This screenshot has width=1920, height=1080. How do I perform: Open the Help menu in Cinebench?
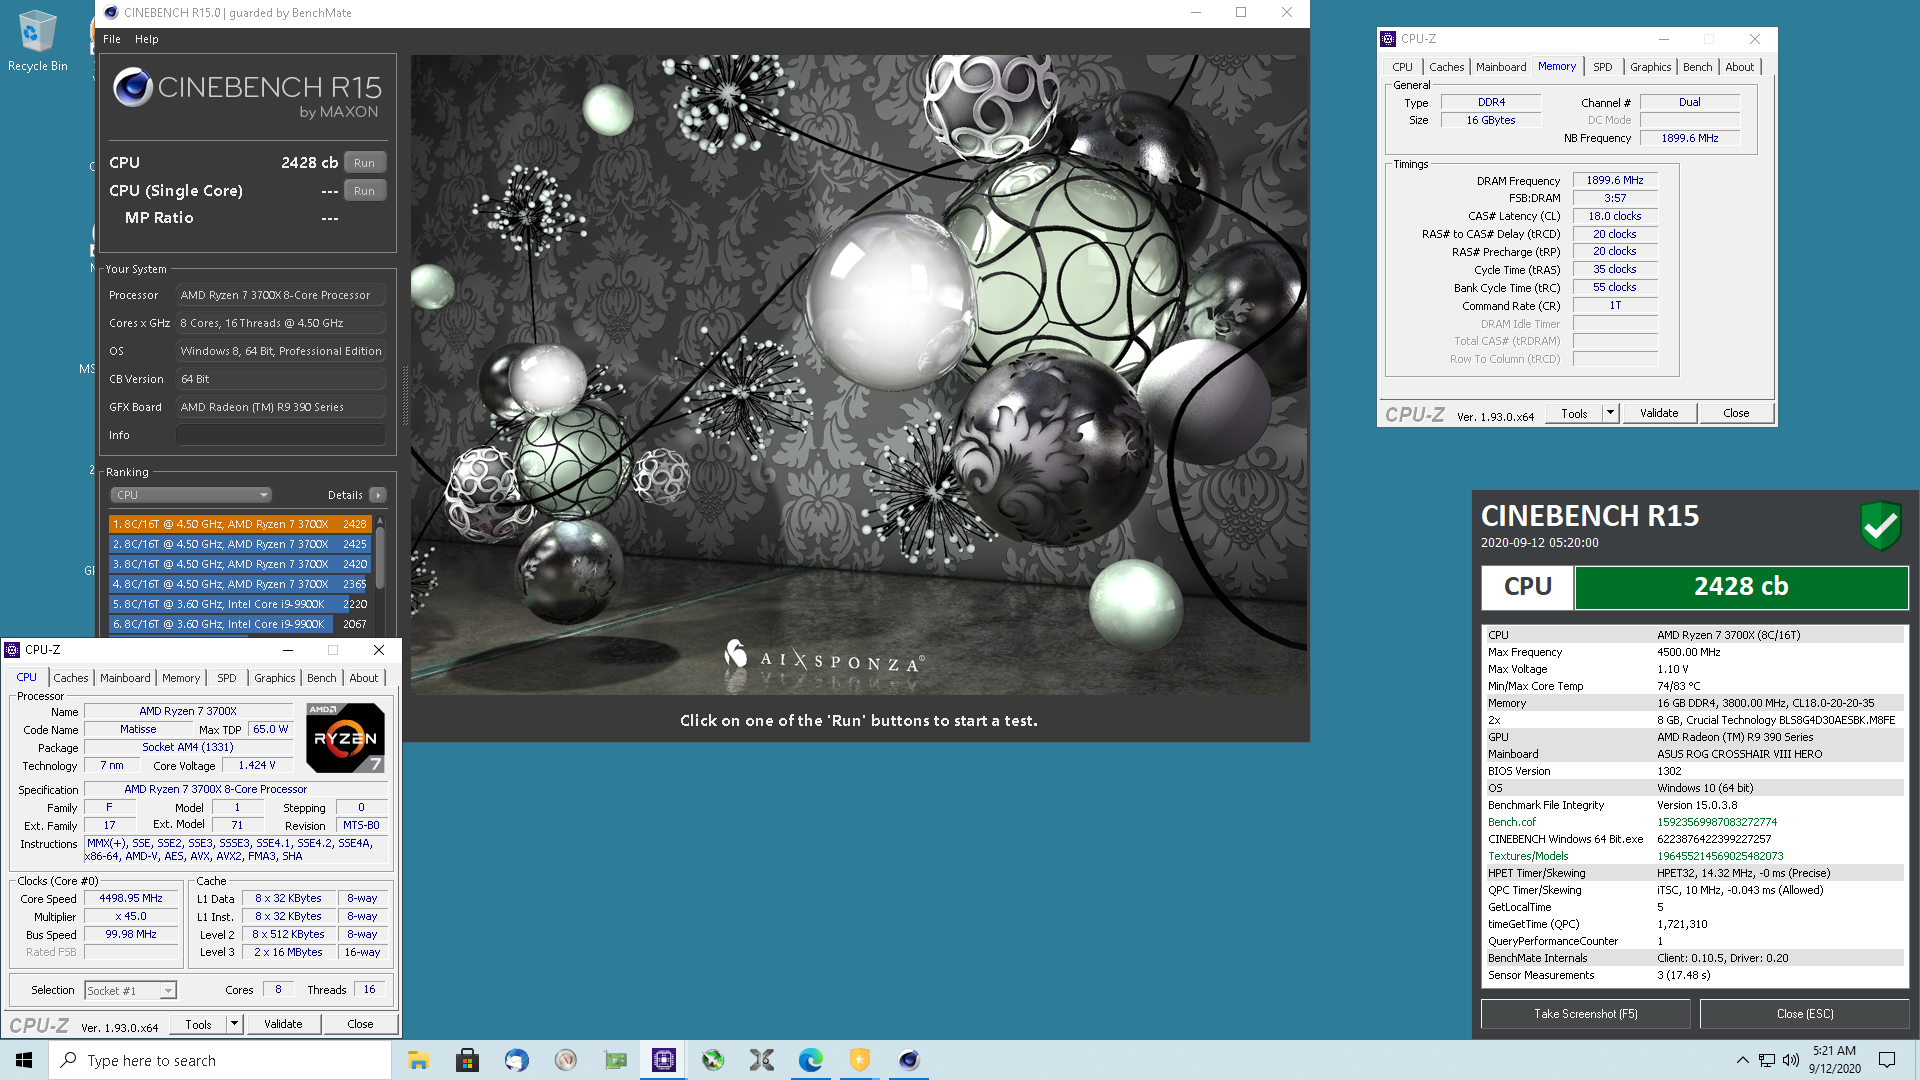tap(147, 39)
